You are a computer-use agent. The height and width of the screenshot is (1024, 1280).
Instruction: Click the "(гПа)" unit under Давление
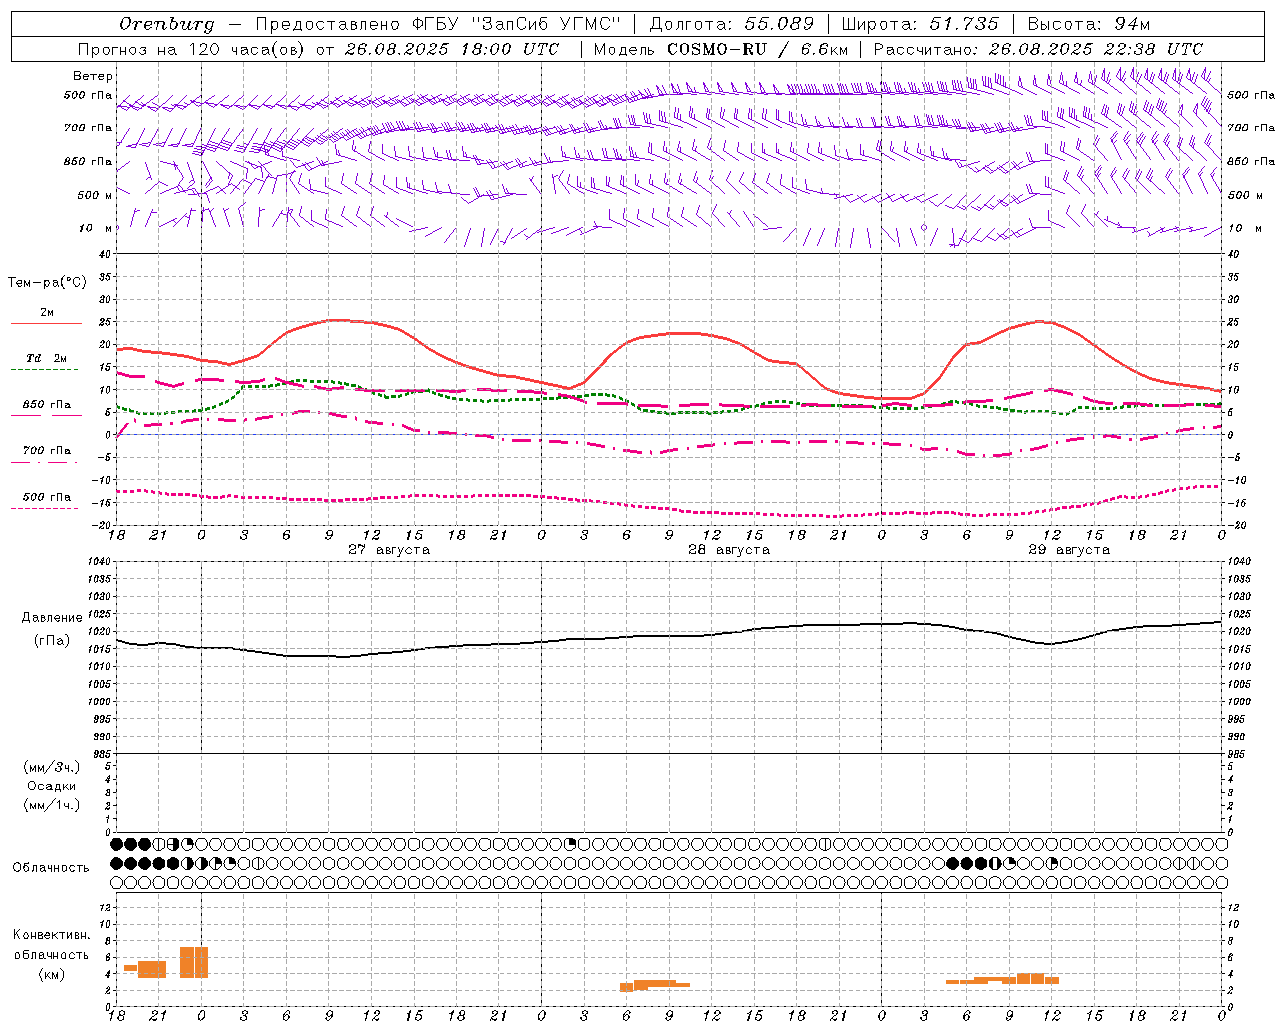52,641
